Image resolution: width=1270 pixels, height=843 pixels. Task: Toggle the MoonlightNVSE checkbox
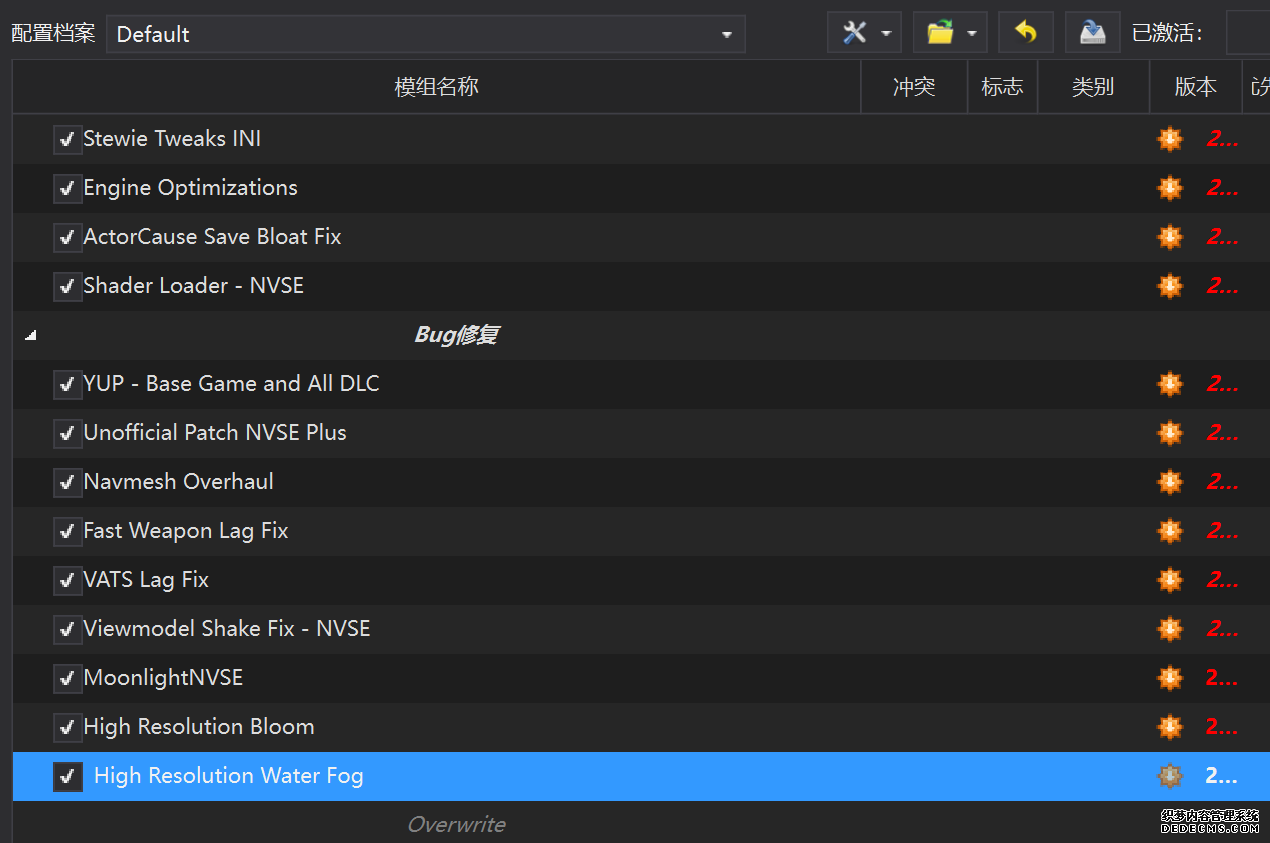[x=67, y=678]
